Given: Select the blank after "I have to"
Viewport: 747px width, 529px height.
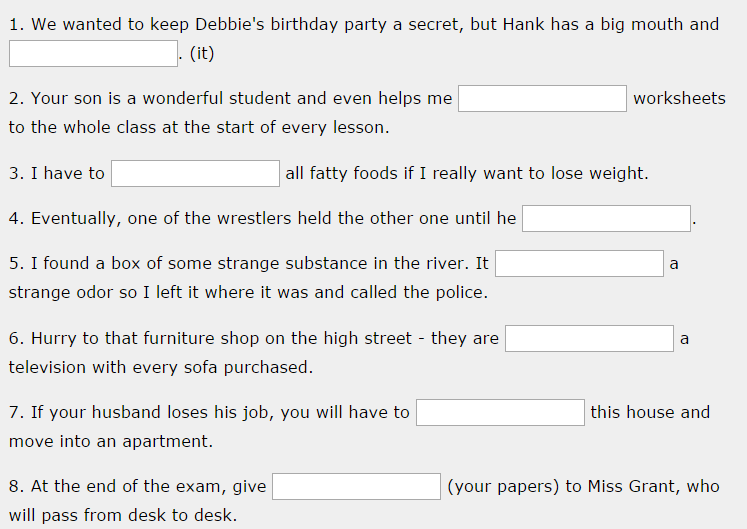Looking at the screenshot, I should 195,173.
